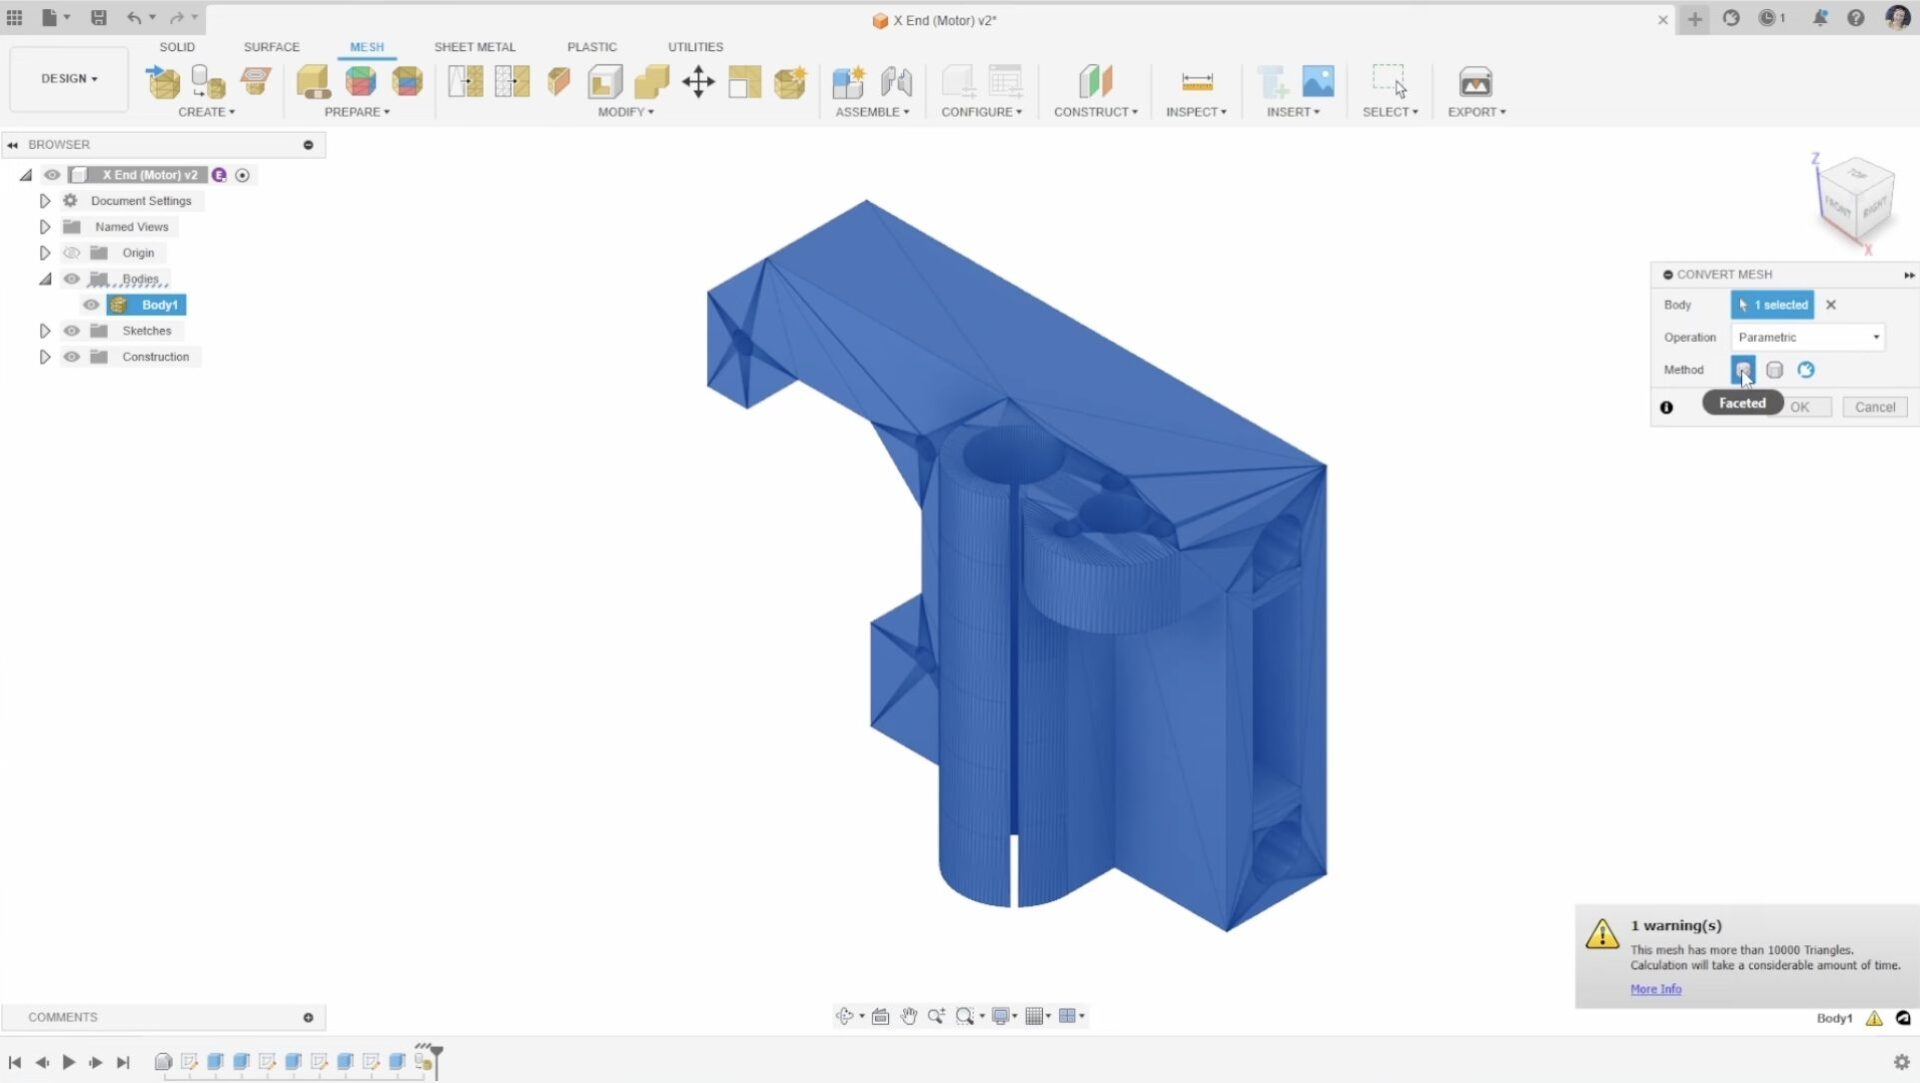Switch to the SHEET METAL tab
This screenshot has width=1920, height=1083.
475,47
